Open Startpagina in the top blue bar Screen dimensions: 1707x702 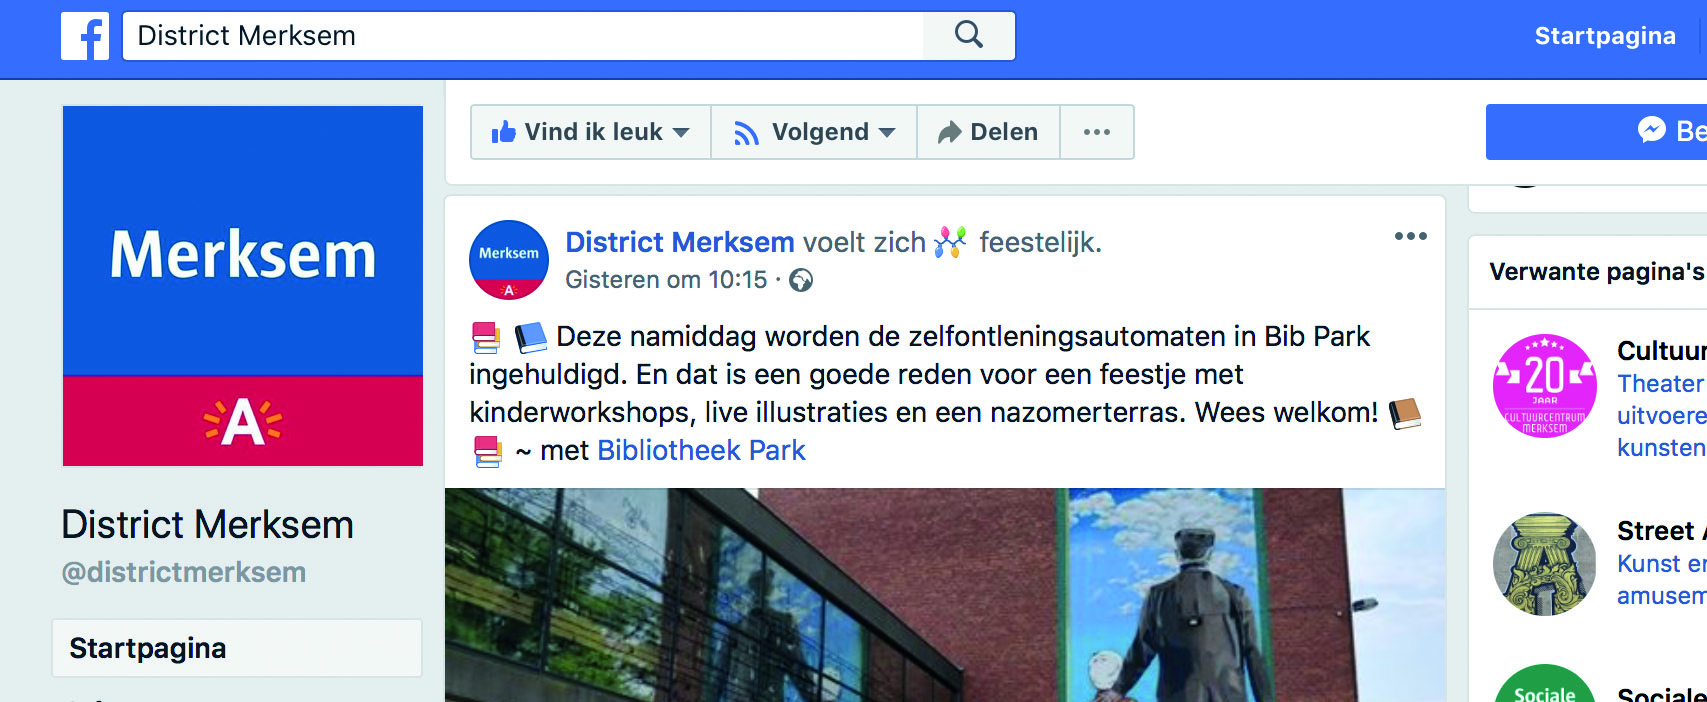tap(1605, 36)
